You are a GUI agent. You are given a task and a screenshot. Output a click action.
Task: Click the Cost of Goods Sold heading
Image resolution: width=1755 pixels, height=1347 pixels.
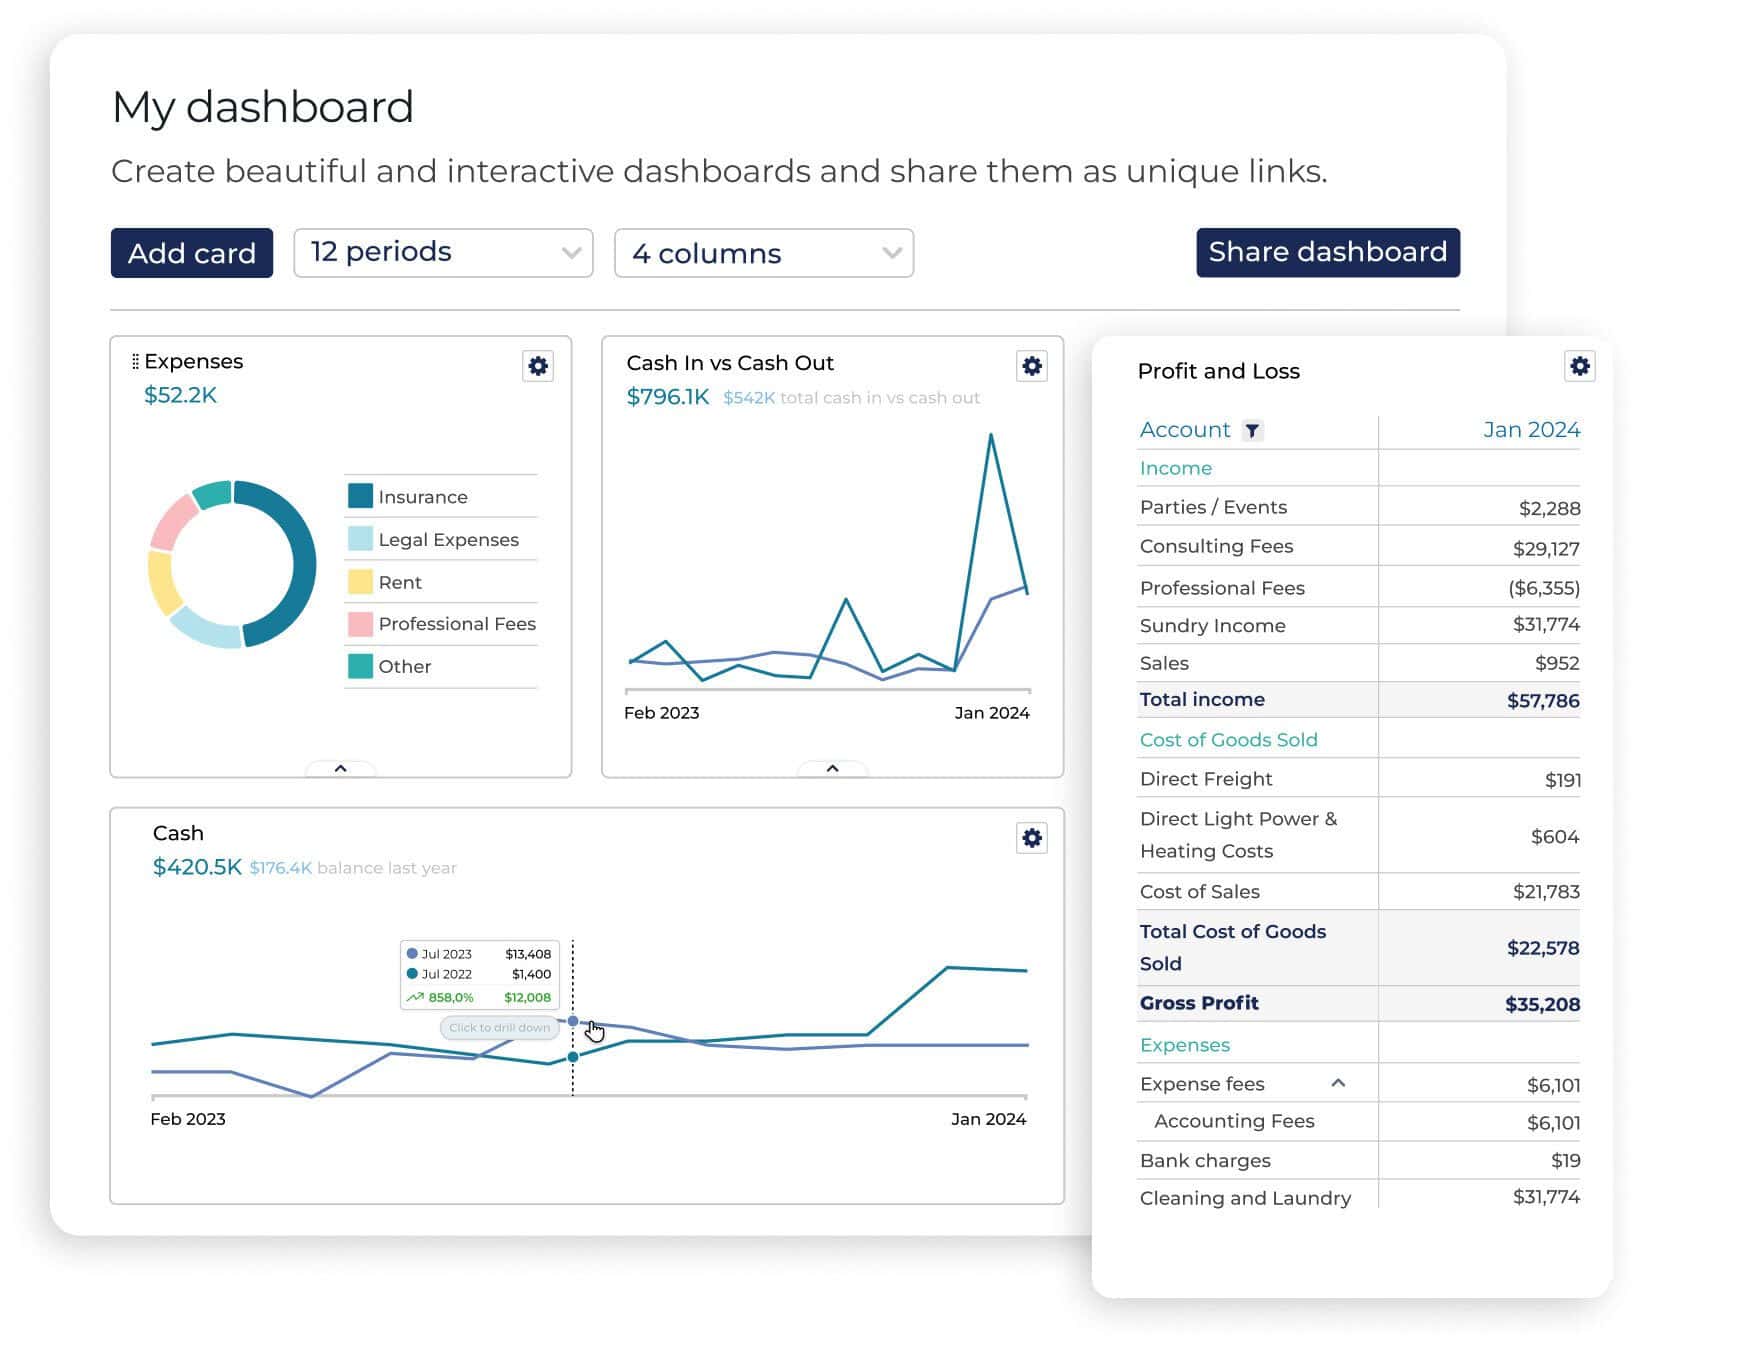pos(1228,739)
